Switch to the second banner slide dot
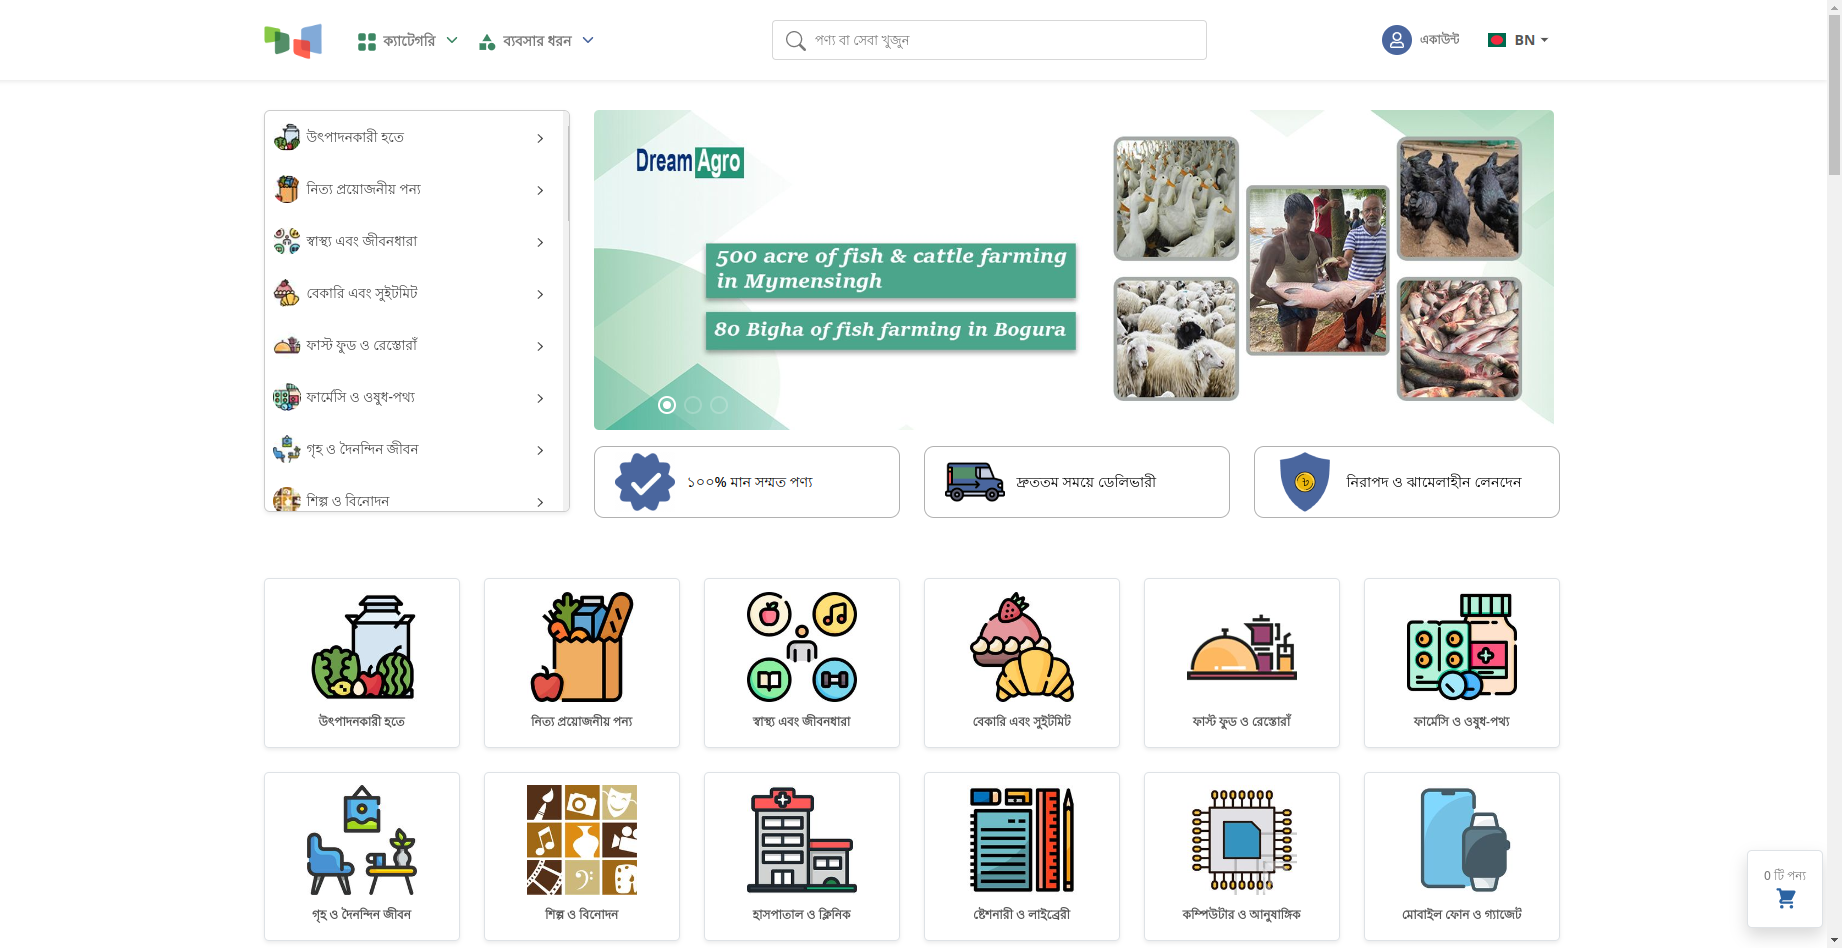This screenshot has width=1842, height=948. [693, 405]
